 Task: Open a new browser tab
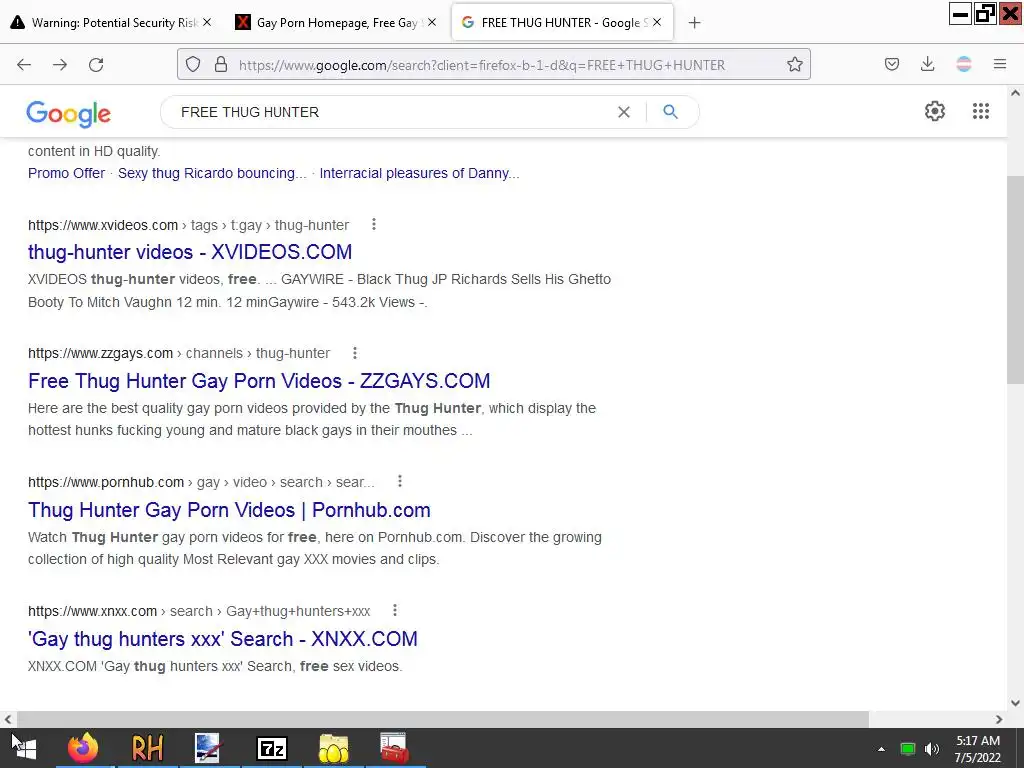click(x=694, y=23)
